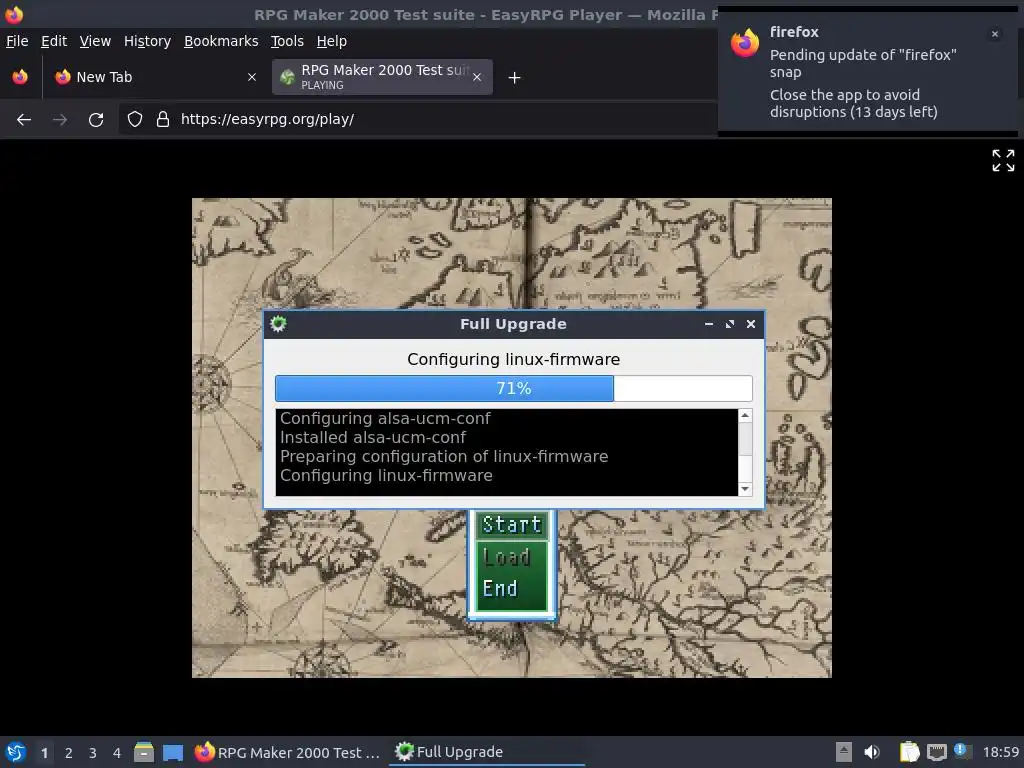Image resolution: width=1024 pixels, height=768 pixels.
Task: Focus the Full Upgrade taskbar entry
Action: click(x=487, y=752)
